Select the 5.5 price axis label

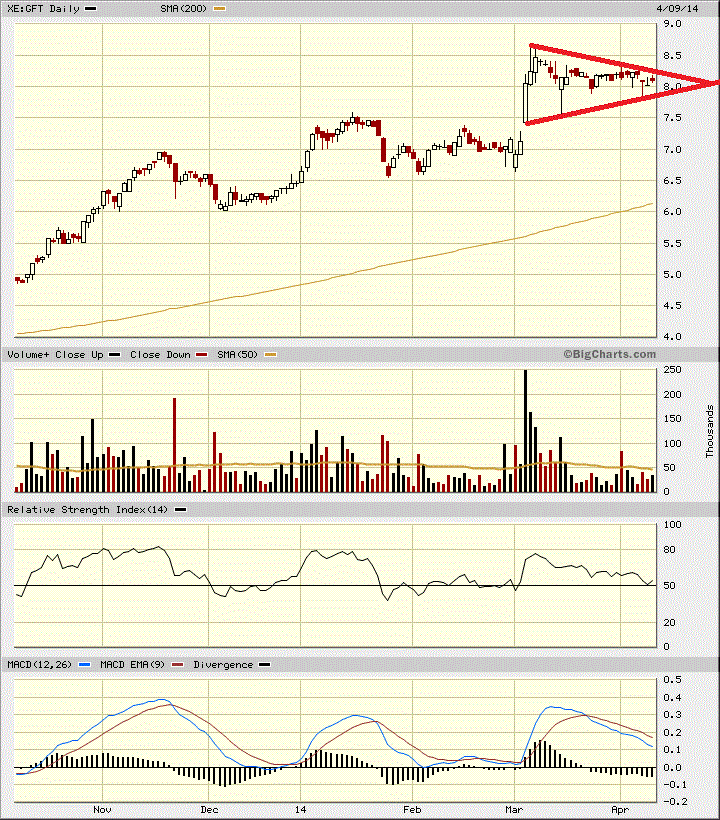click(x=672, y=244)
